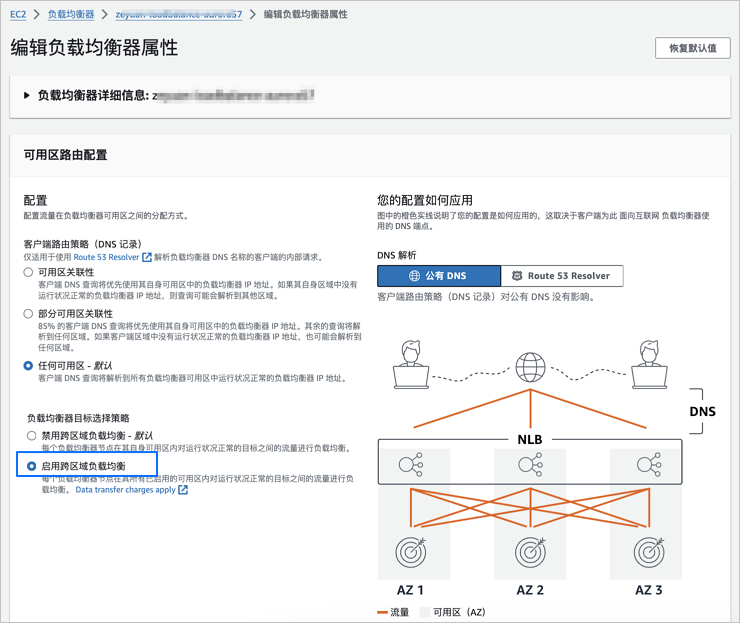Click the right client user icon
Screen dimensions: 740x623
649,364
